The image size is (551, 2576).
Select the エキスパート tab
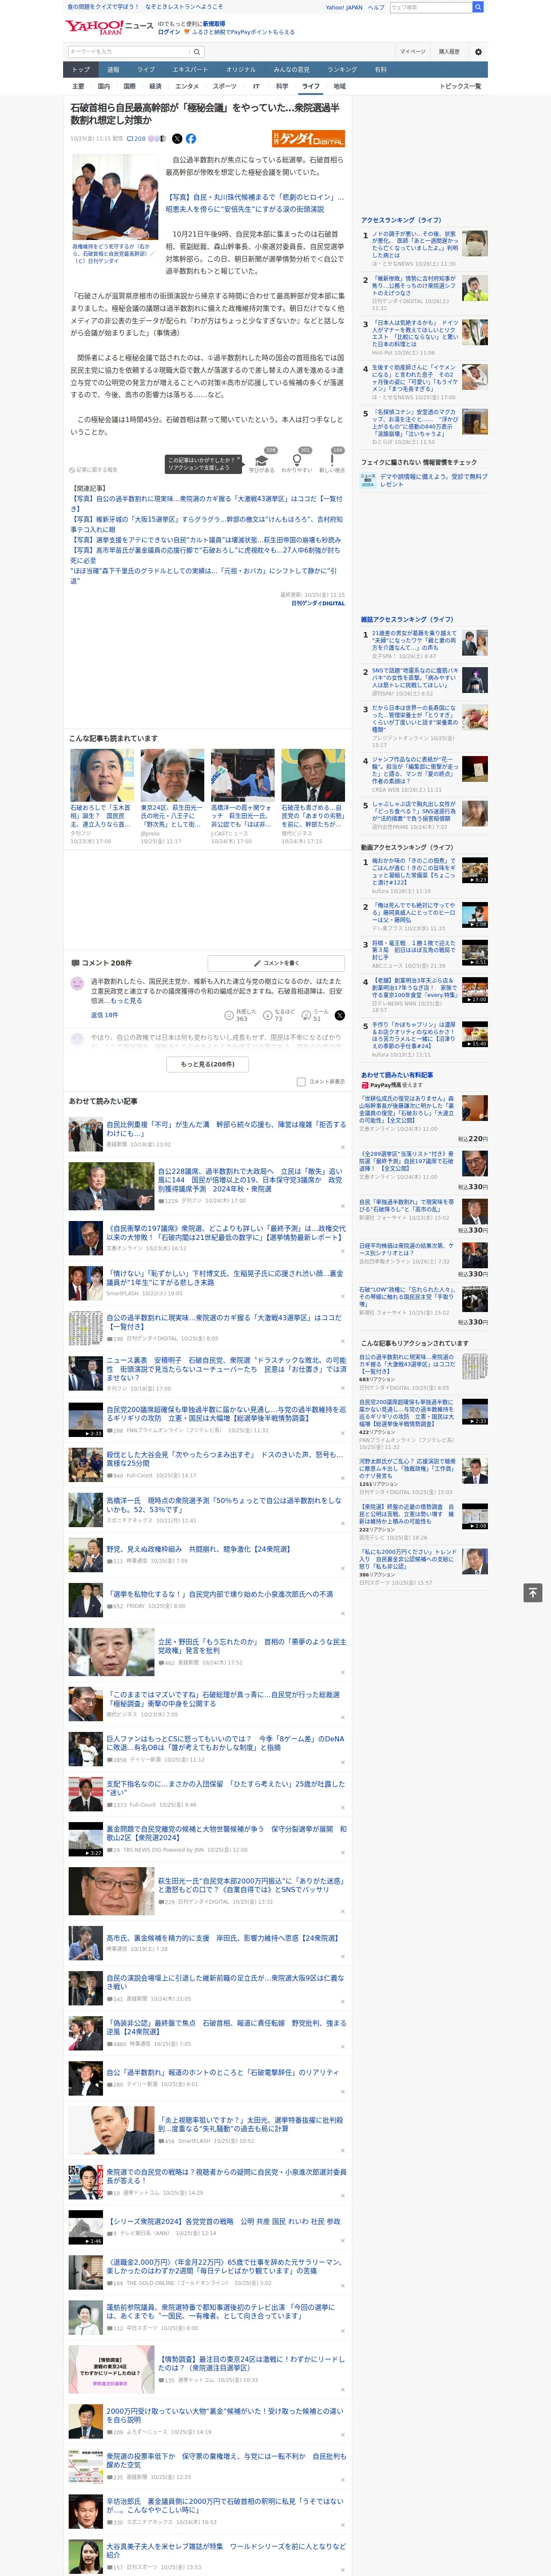(x=190, y=69)
